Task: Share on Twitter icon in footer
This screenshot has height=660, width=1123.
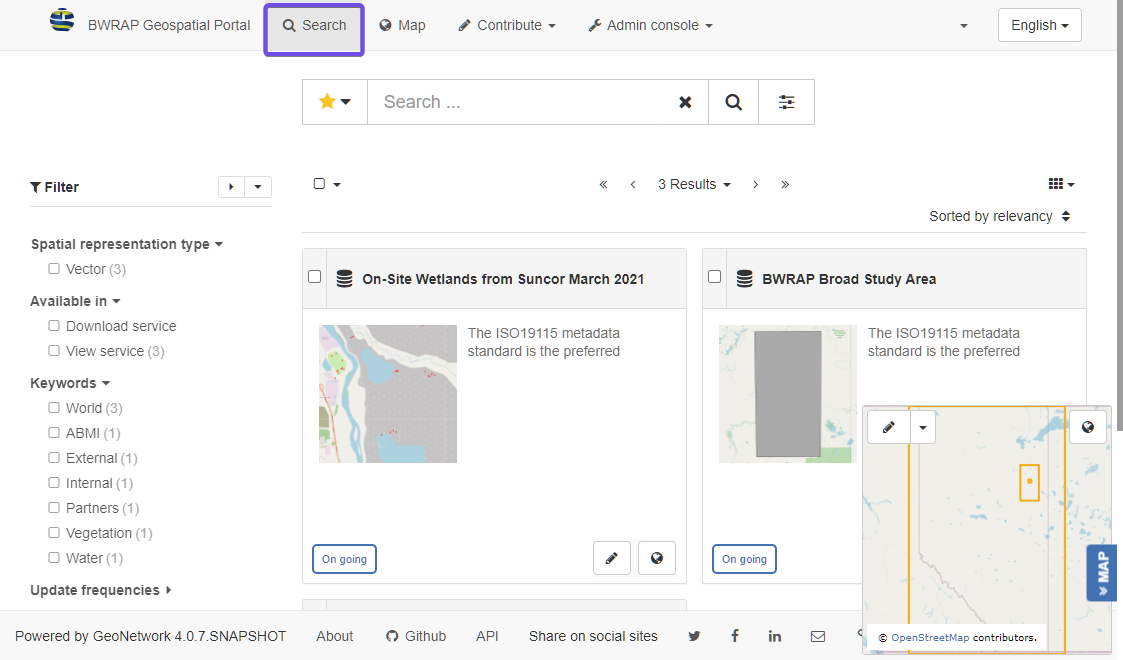Action: [694, 636]
